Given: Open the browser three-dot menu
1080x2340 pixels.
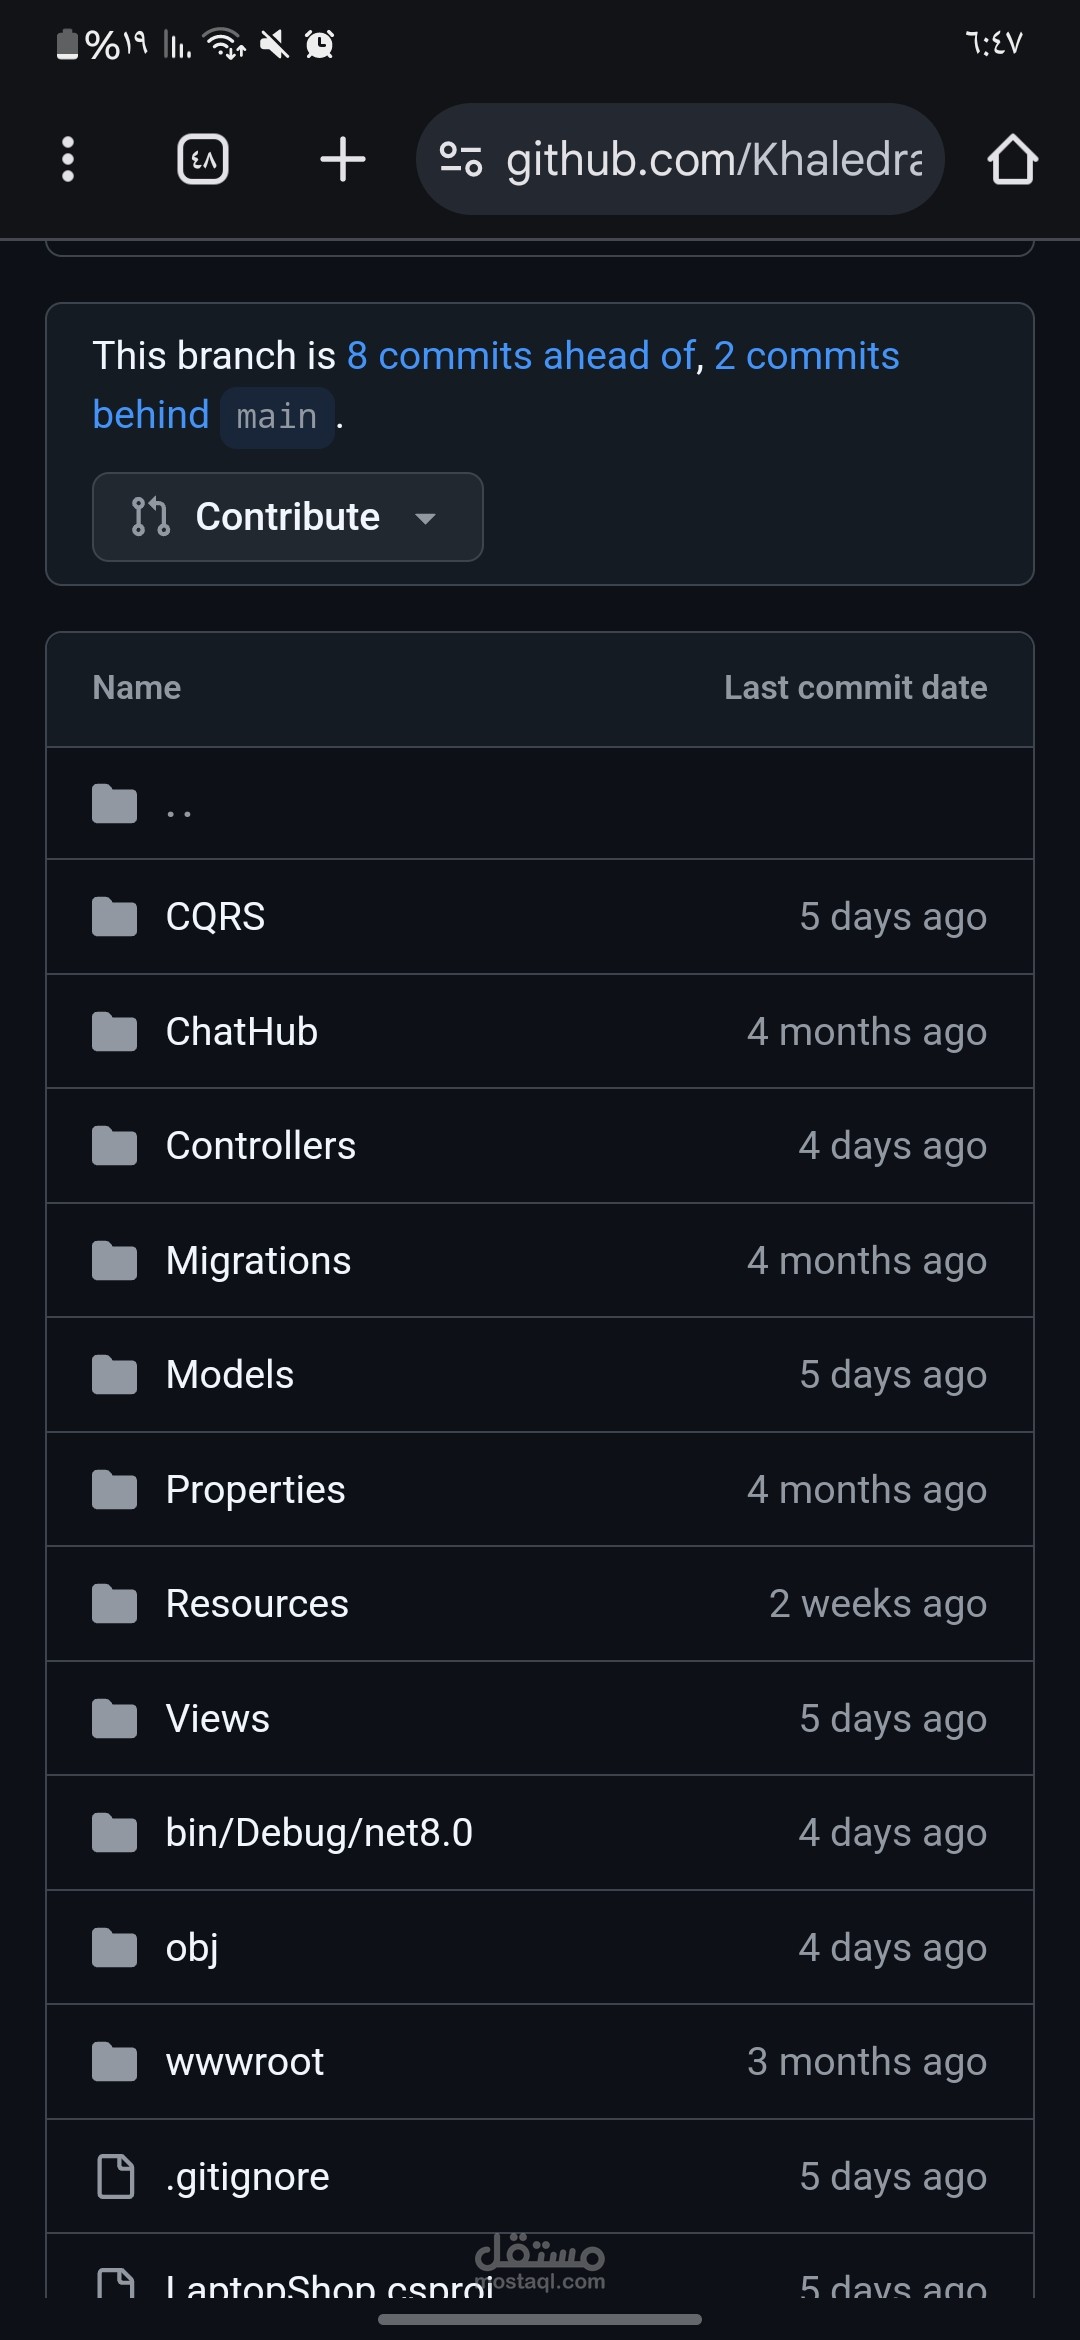Looking at the screenshot, I should tap(68, 159).
